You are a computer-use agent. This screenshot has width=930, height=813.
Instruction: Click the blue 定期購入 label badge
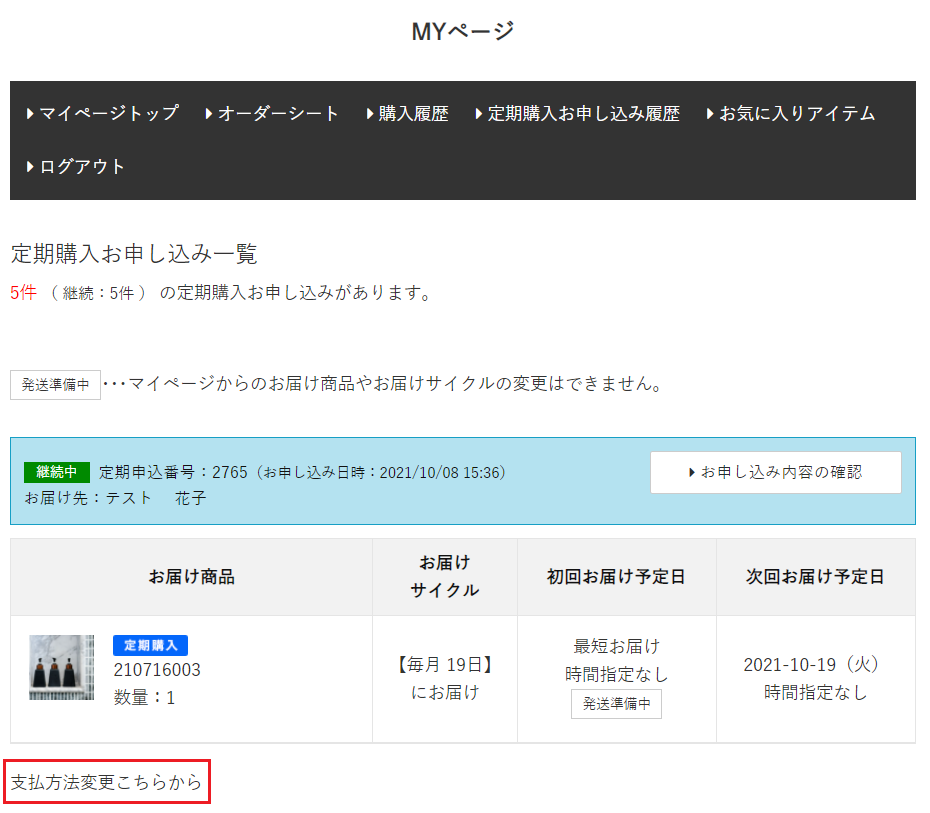click(150, 646)
